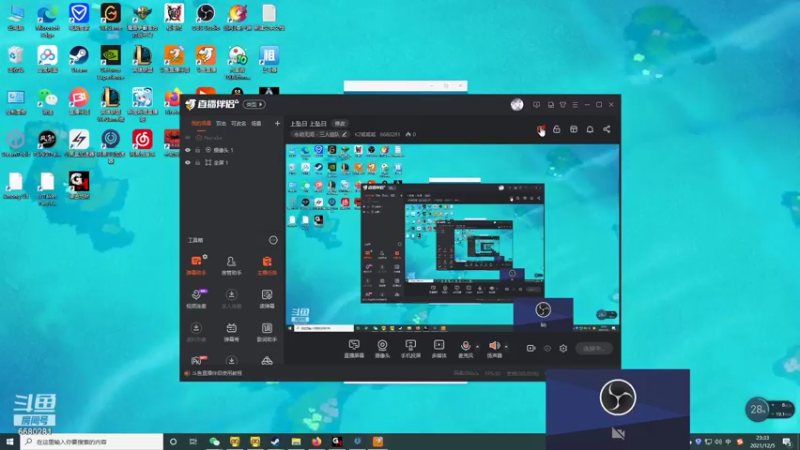
Task: Toggle preview eye icon in bottom bar
Action: click(547, 348)
